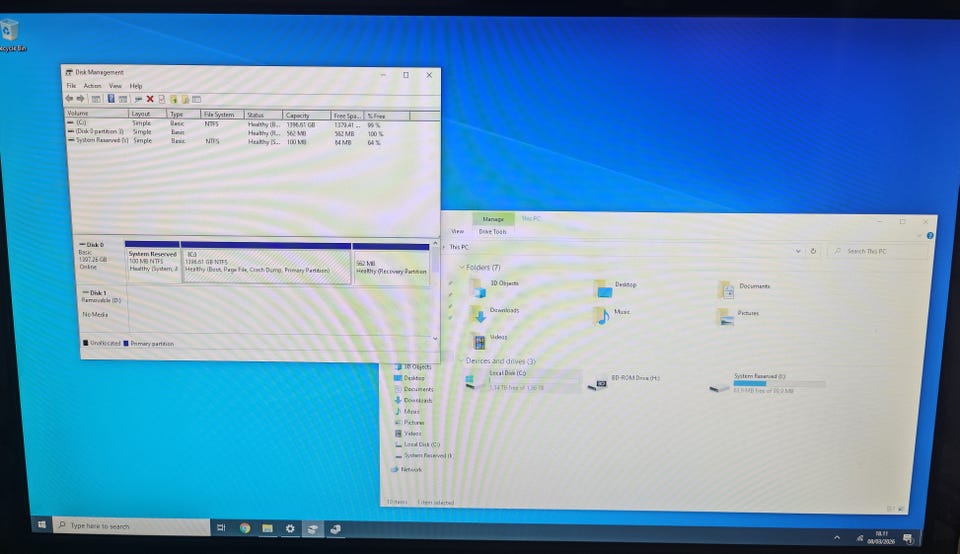Click the Refresh button next to address bar
This screenshot has height=554, width=960.
pos(813,251)
